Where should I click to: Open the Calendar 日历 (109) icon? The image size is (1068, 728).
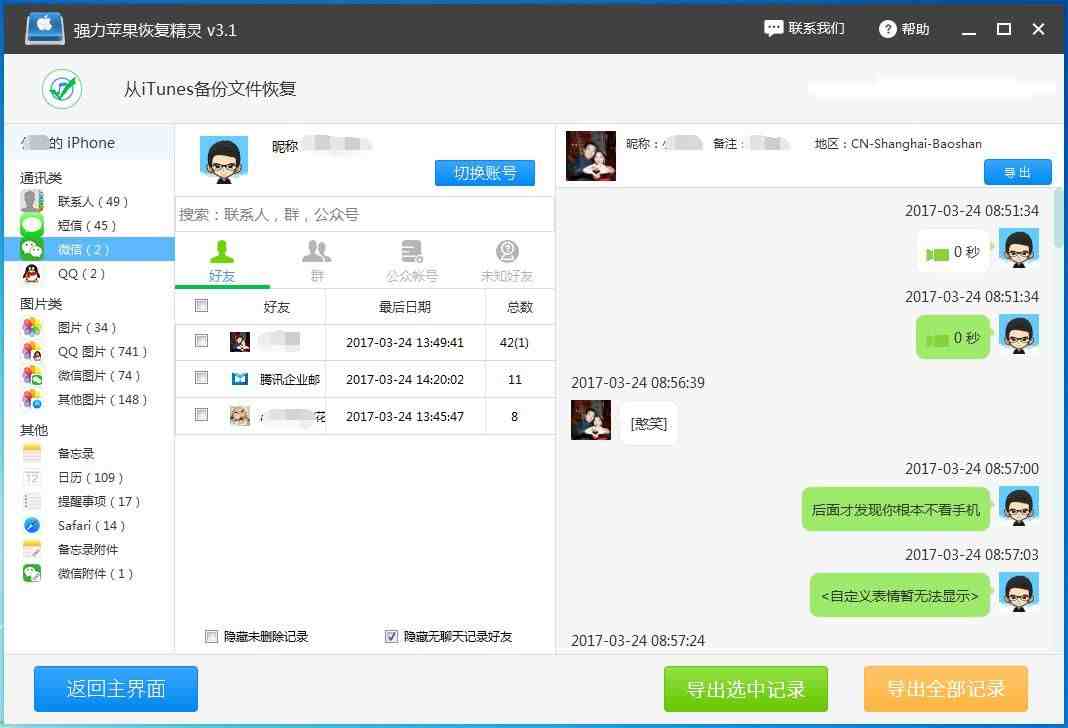click(x=31, y=477)
